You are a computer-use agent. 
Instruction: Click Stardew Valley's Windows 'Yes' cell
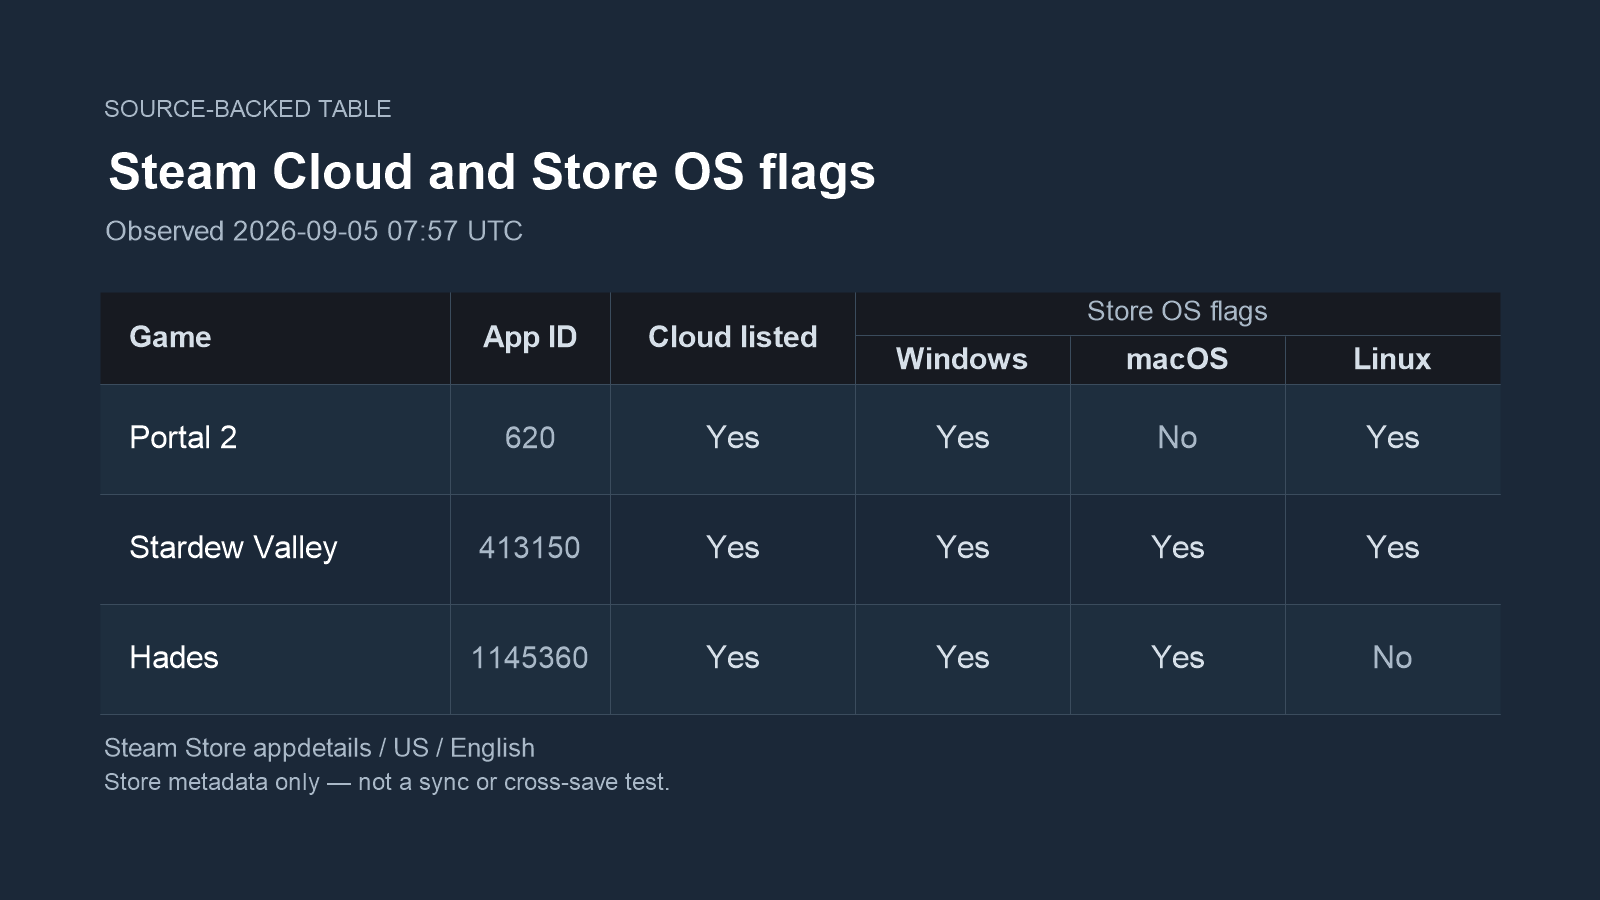962,549
